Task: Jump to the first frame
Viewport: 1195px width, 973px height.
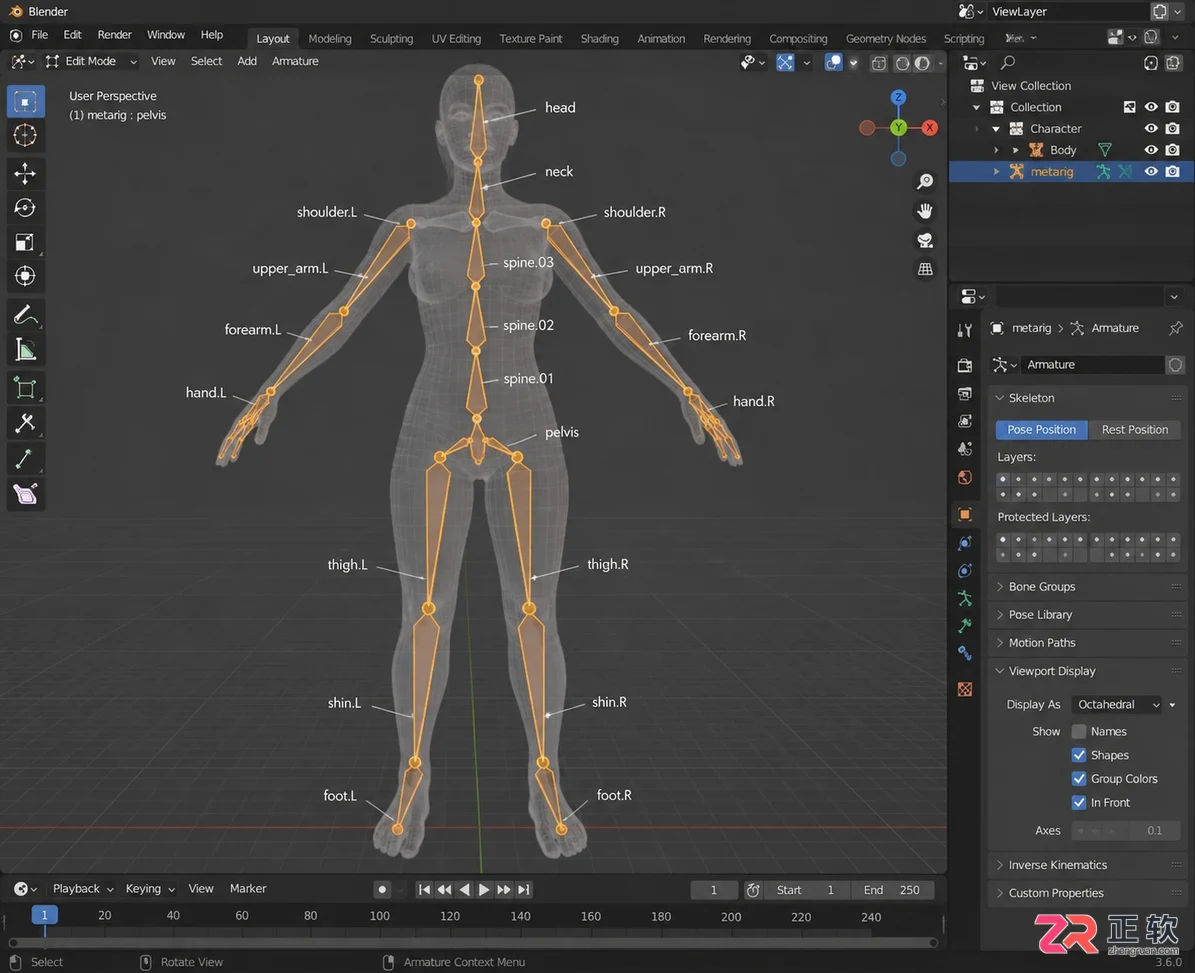Action: [x=424, y=889]
